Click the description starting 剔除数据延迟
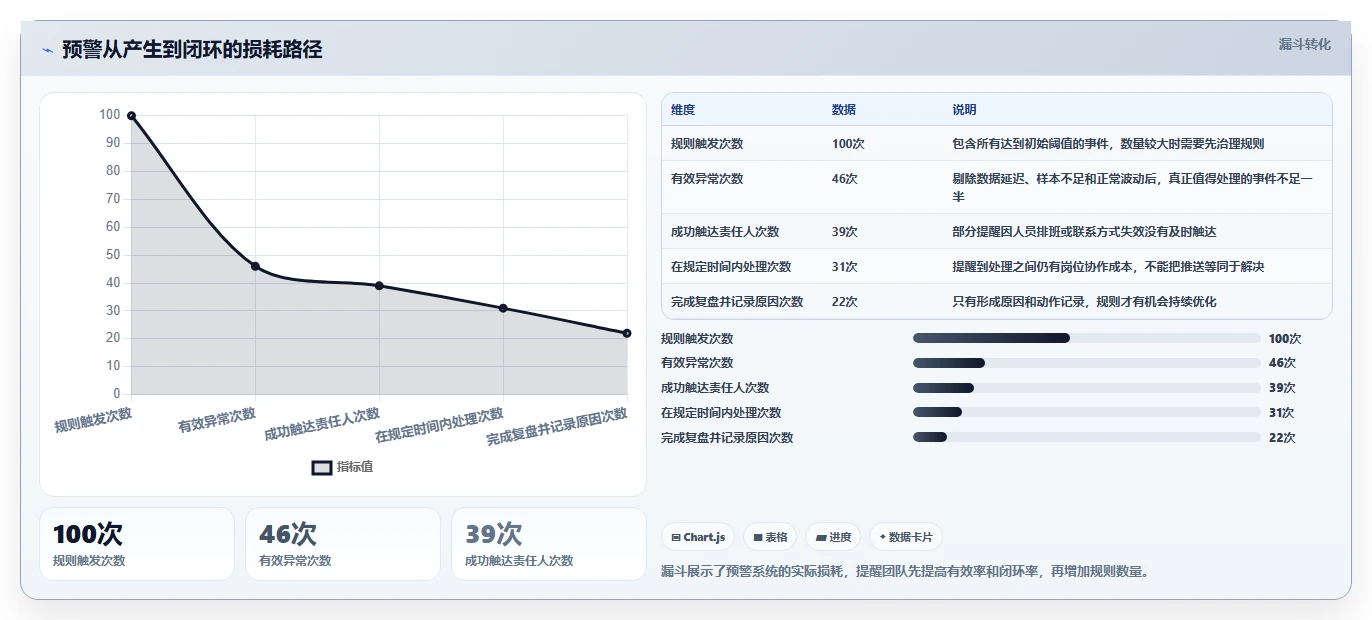 tap(1133, 188)
